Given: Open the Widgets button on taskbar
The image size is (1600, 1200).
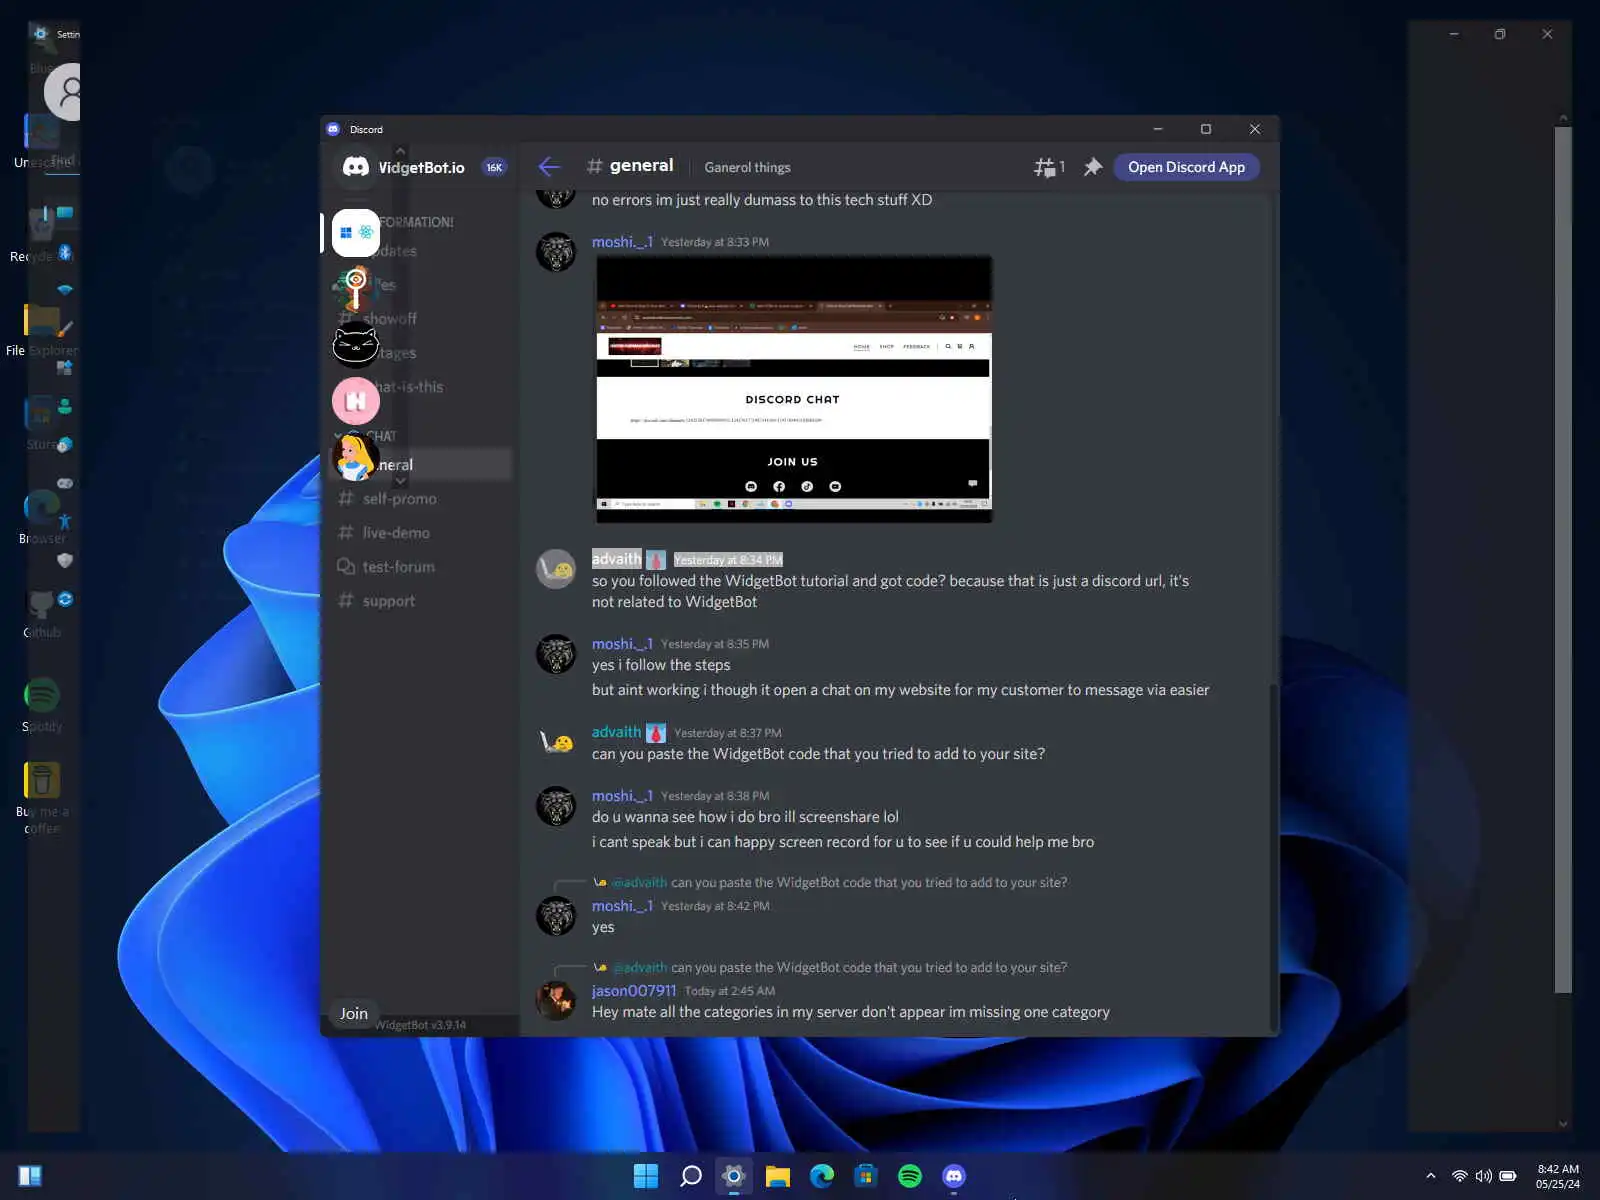Looking at the screenshot, I should (30, 1176).
